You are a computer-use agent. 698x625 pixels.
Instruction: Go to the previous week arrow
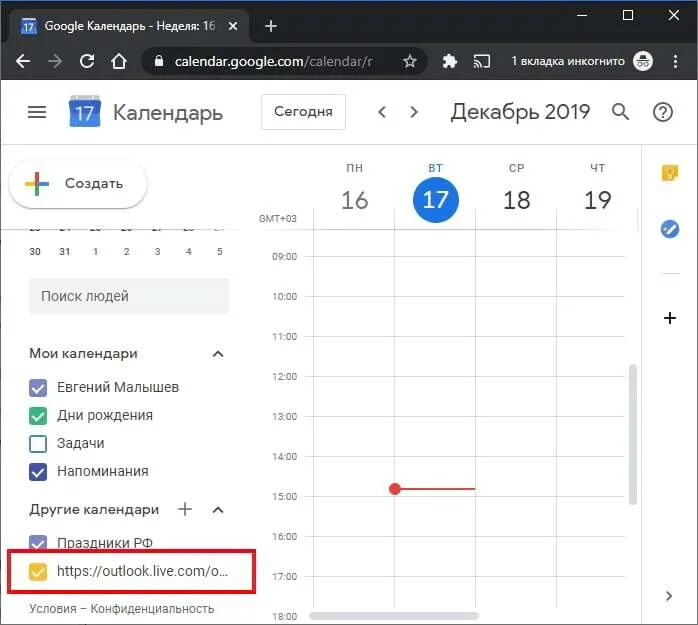[x=381, y=112]
